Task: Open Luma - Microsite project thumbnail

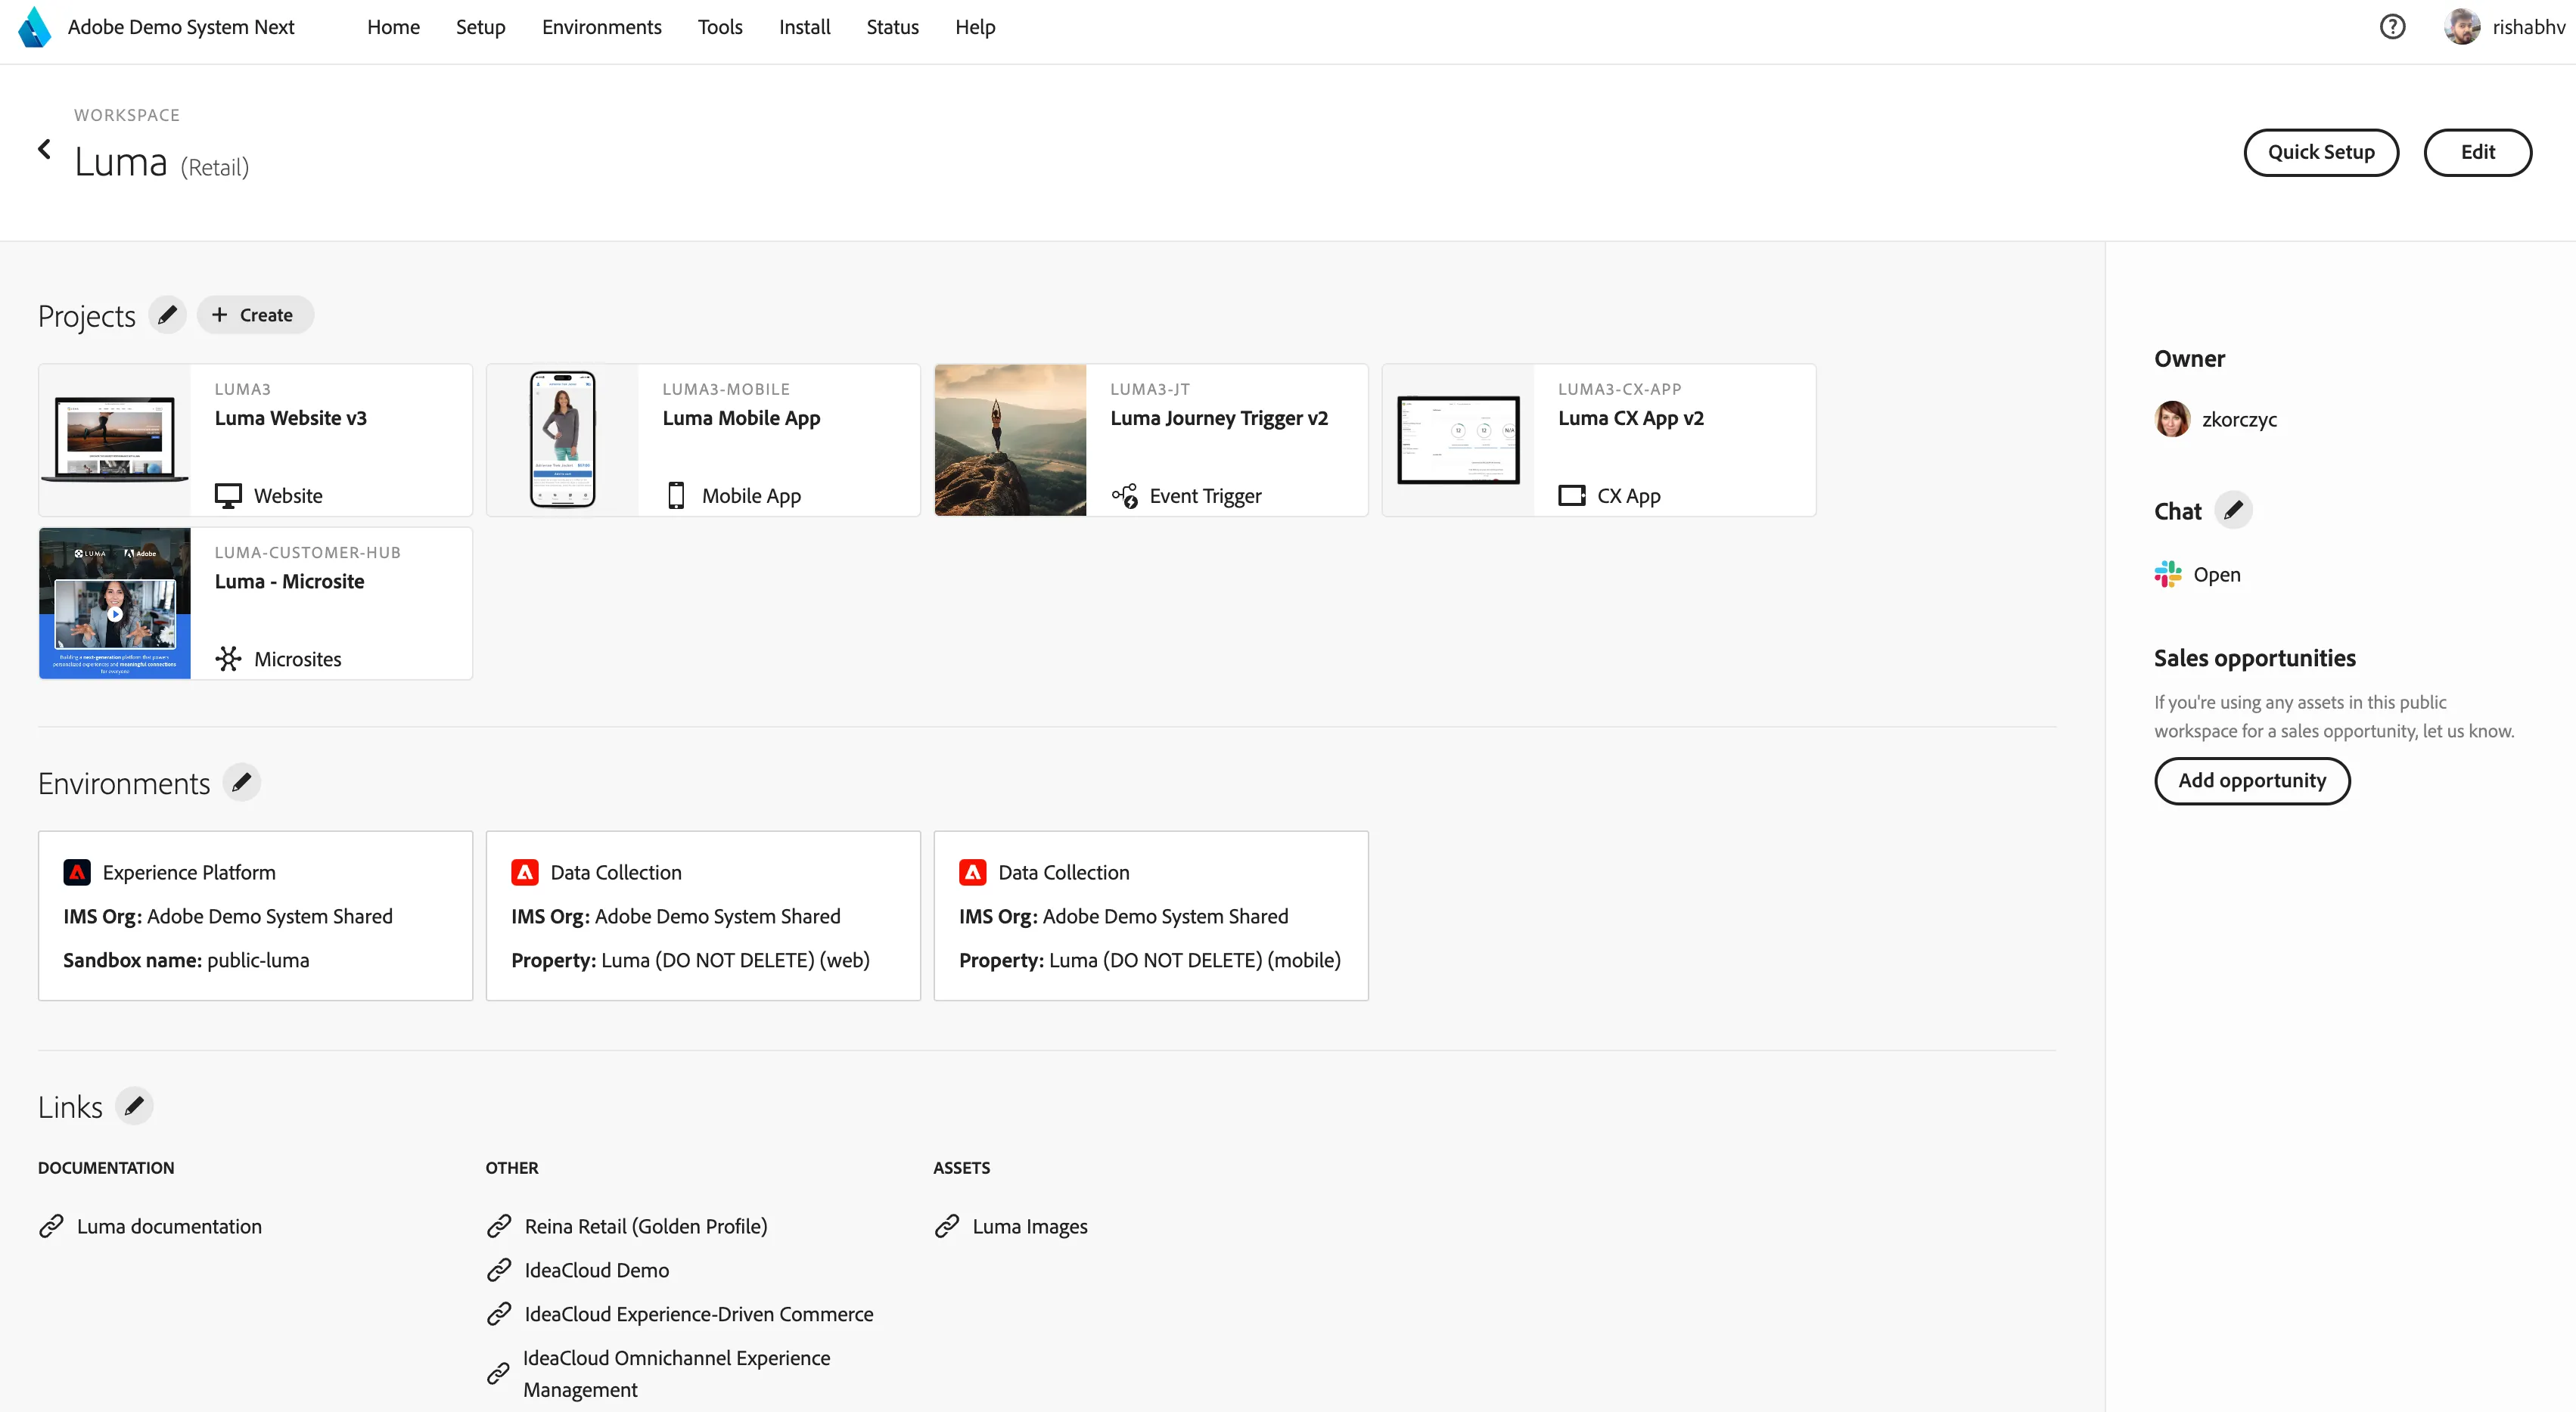Action: [115, 603]
